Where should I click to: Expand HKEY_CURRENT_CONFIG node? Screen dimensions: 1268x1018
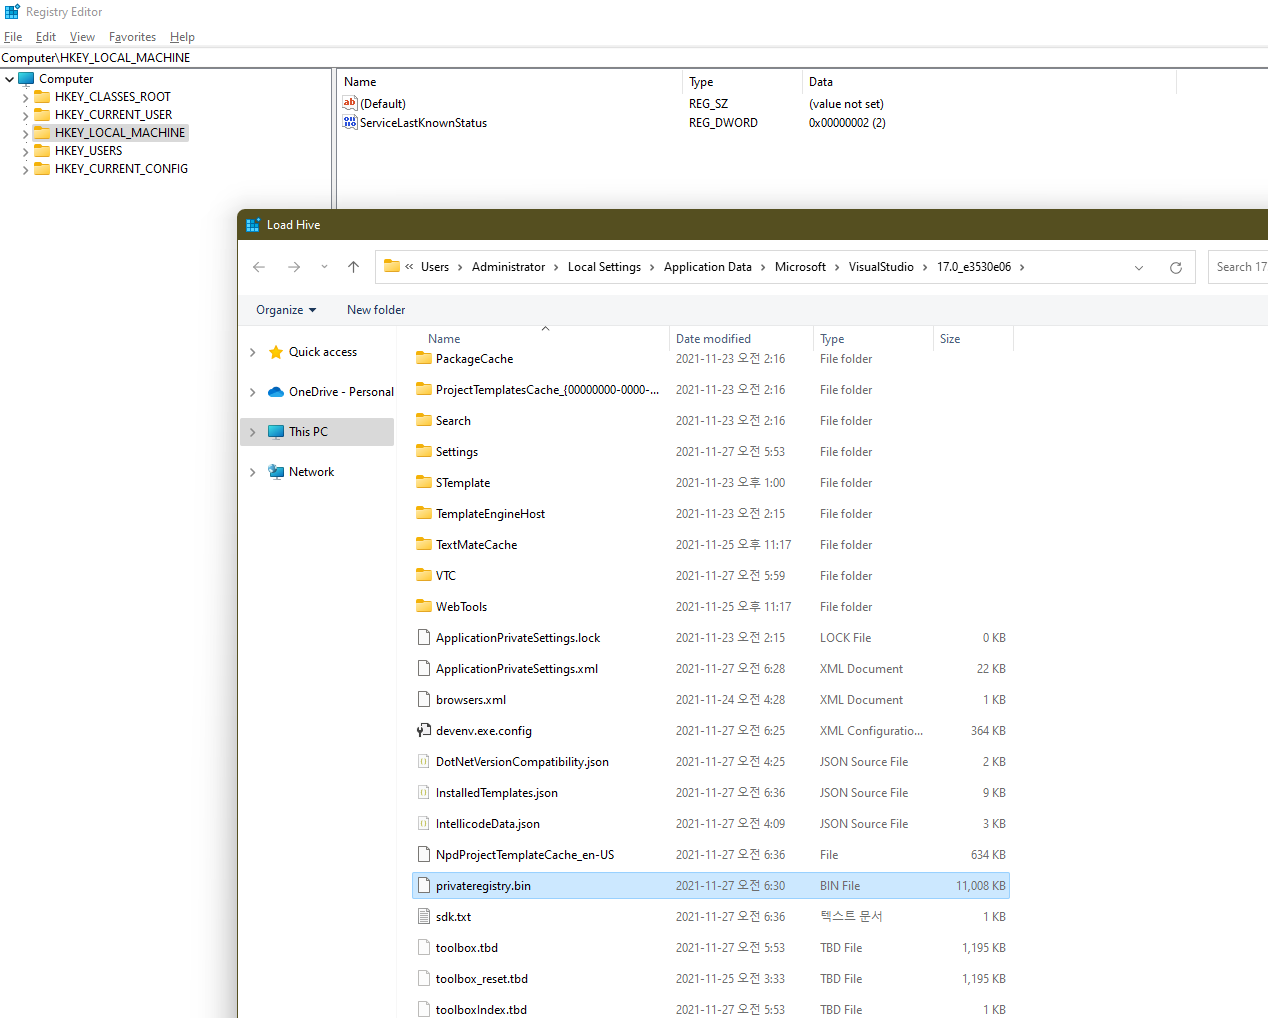click(25, 169)
